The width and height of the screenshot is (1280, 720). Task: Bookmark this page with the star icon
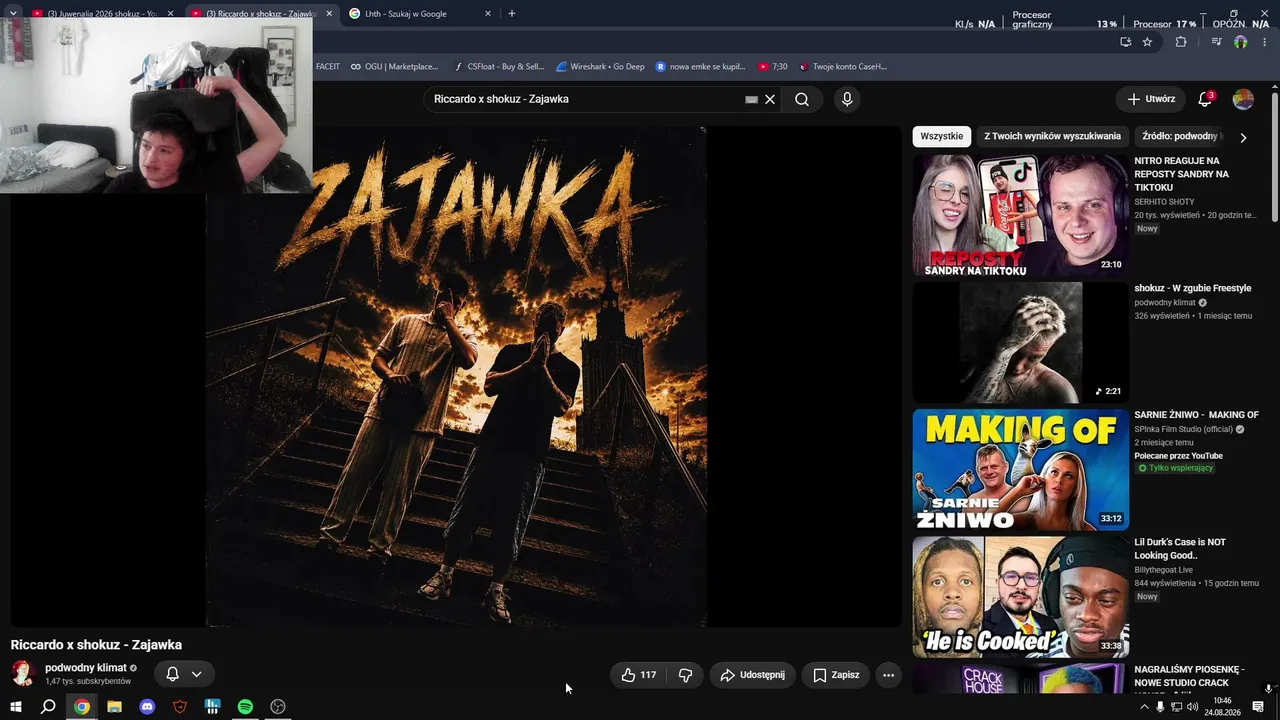tap(1147, 42)
